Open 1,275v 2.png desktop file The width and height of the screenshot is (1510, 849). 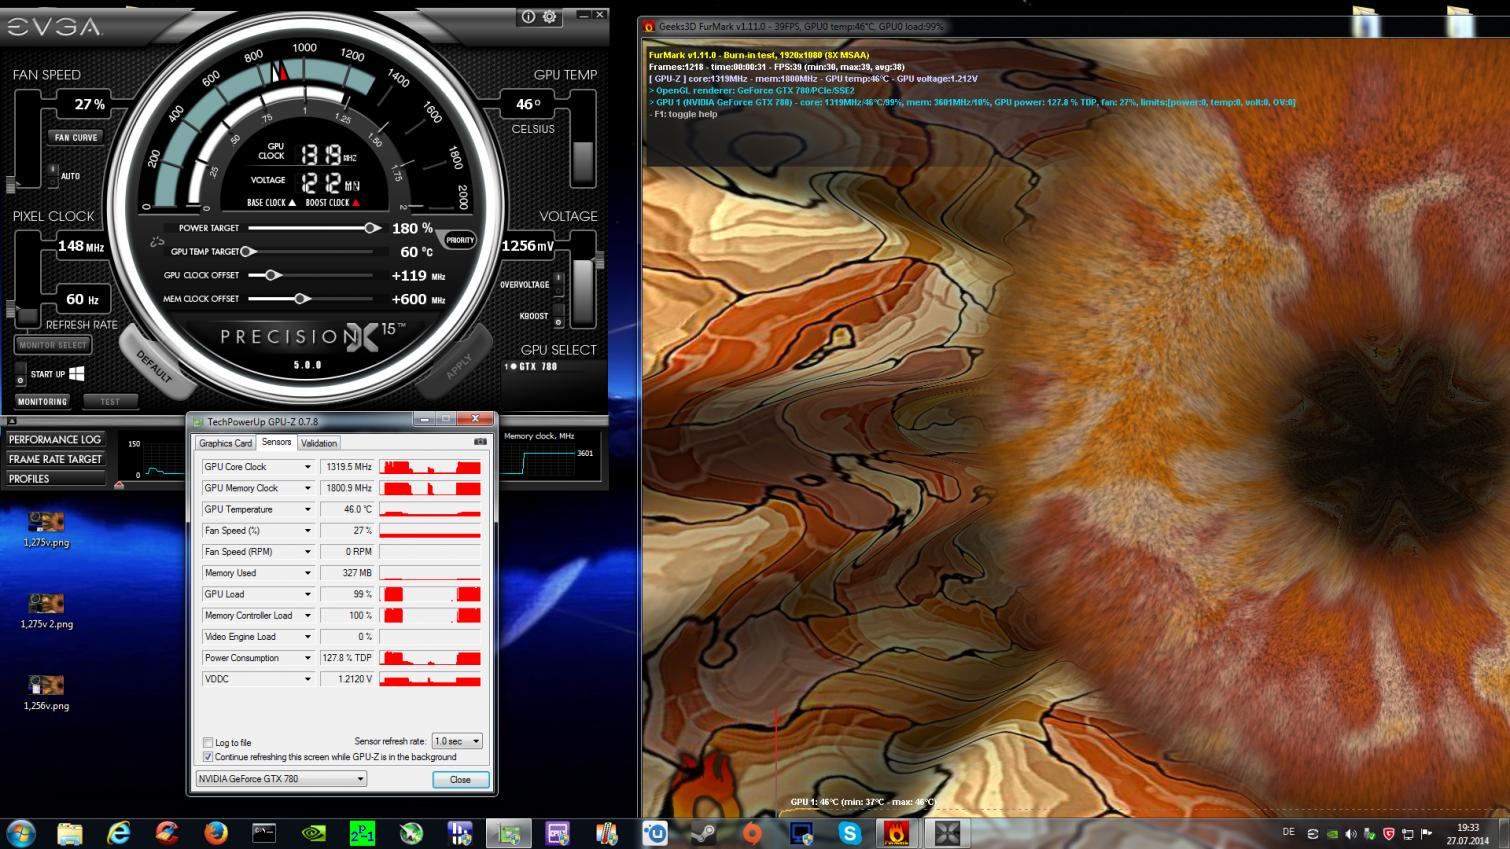coord(46,611)
